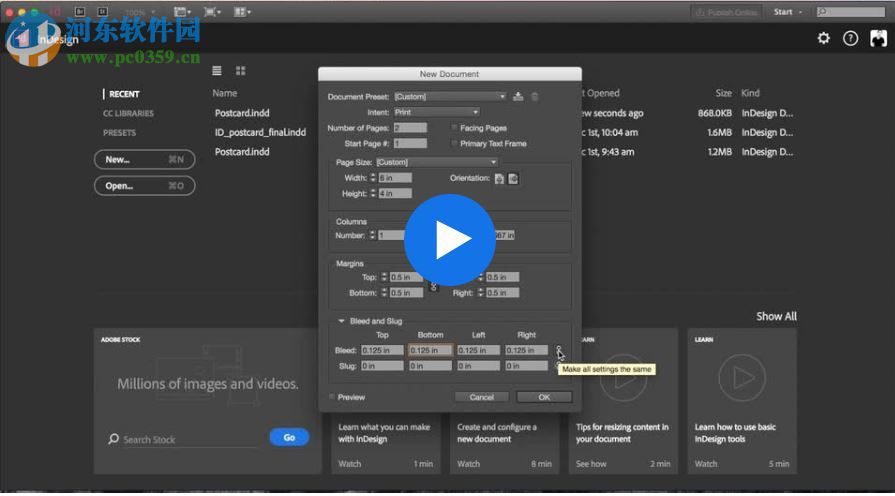The width and height of the screenshot is (895, 496).
Task: Click the Start Page # field
Action: [x=410, y=143]
